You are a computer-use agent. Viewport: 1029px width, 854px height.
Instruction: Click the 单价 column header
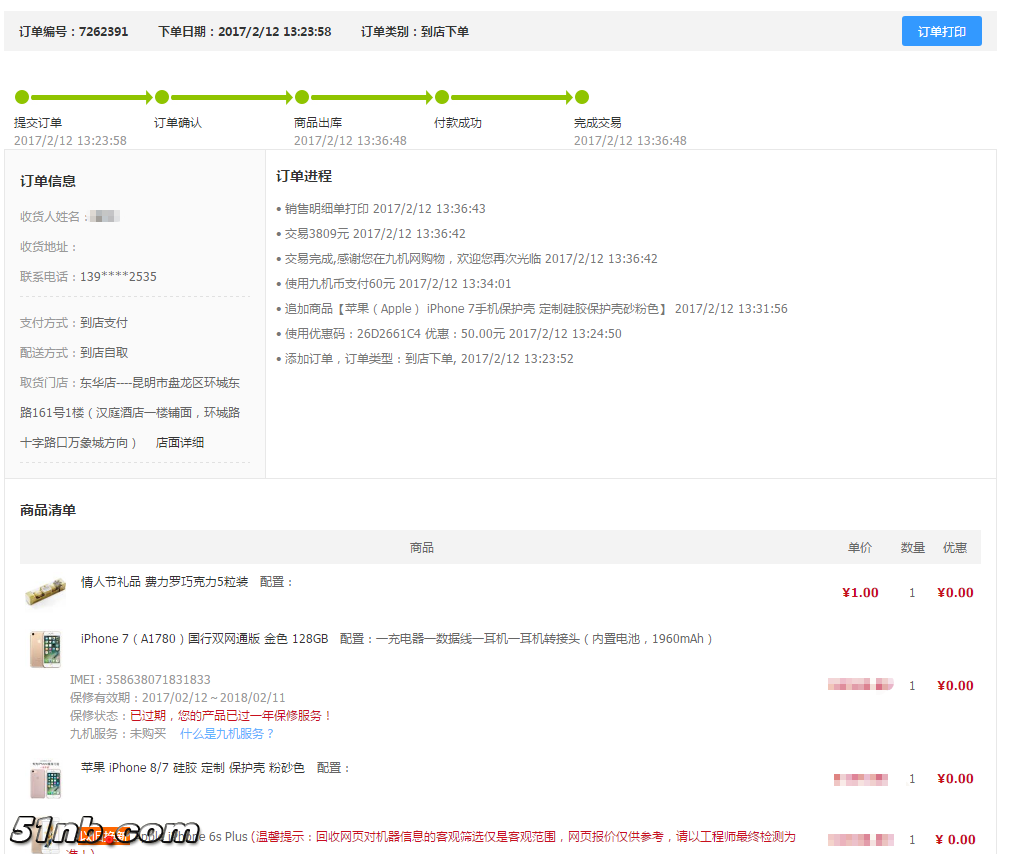860,547
